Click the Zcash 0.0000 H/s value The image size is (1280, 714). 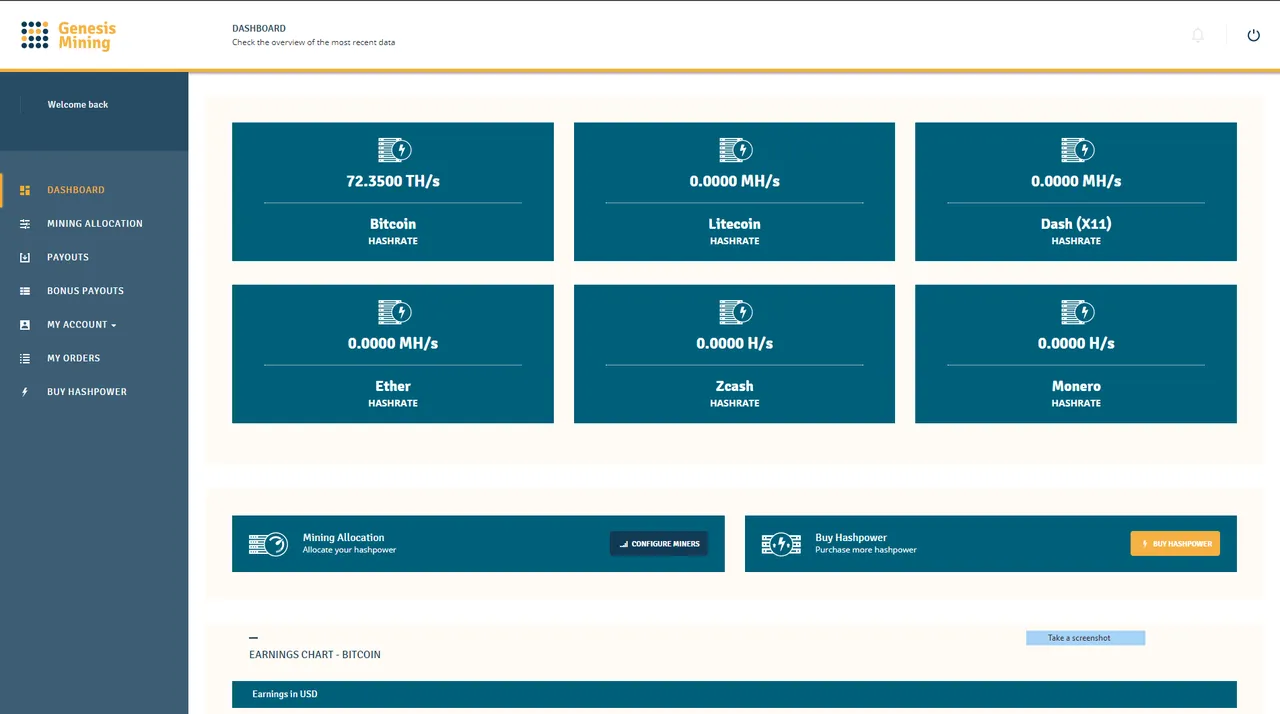735,343
